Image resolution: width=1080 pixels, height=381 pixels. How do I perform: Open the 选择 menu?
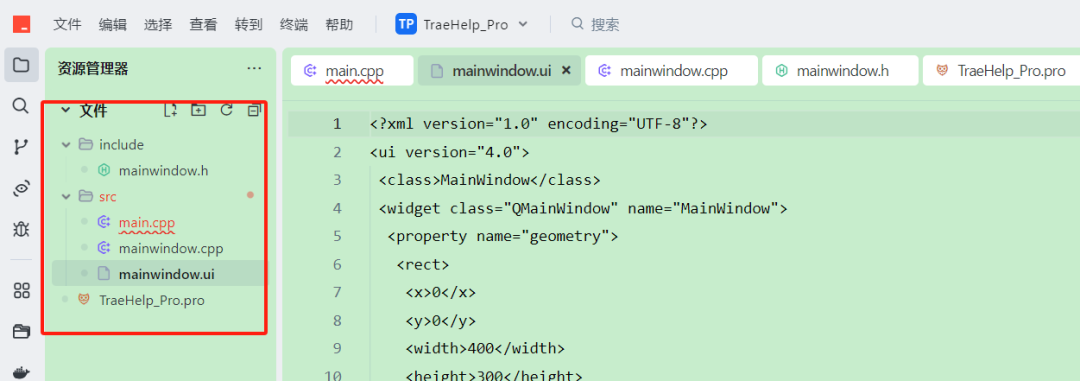[158, 25]
